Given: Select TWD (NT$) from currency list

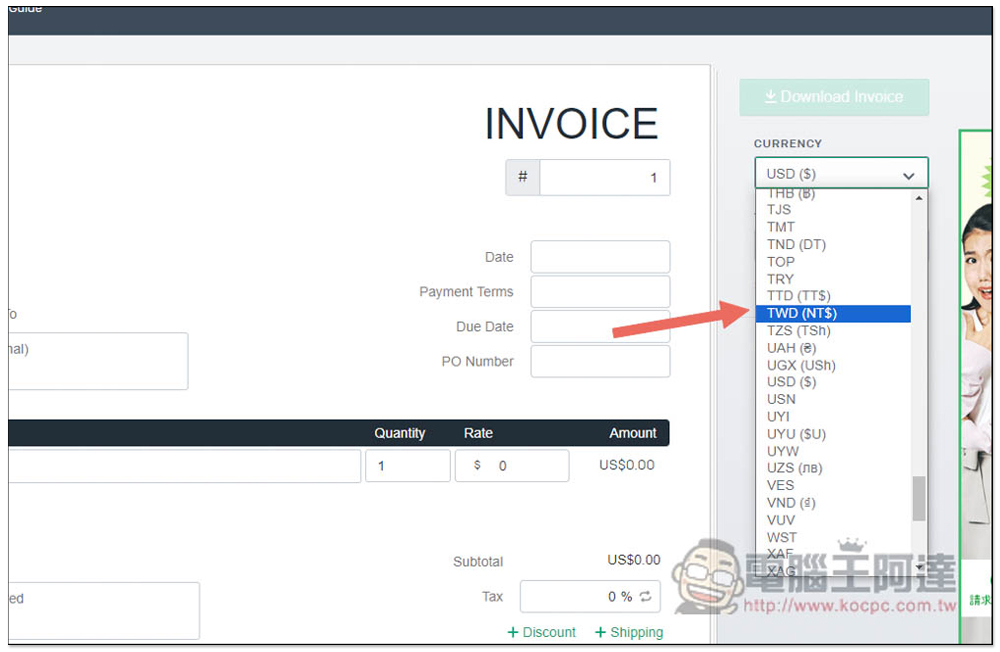Looking at the screenshot, I should [x=832, y=313].
